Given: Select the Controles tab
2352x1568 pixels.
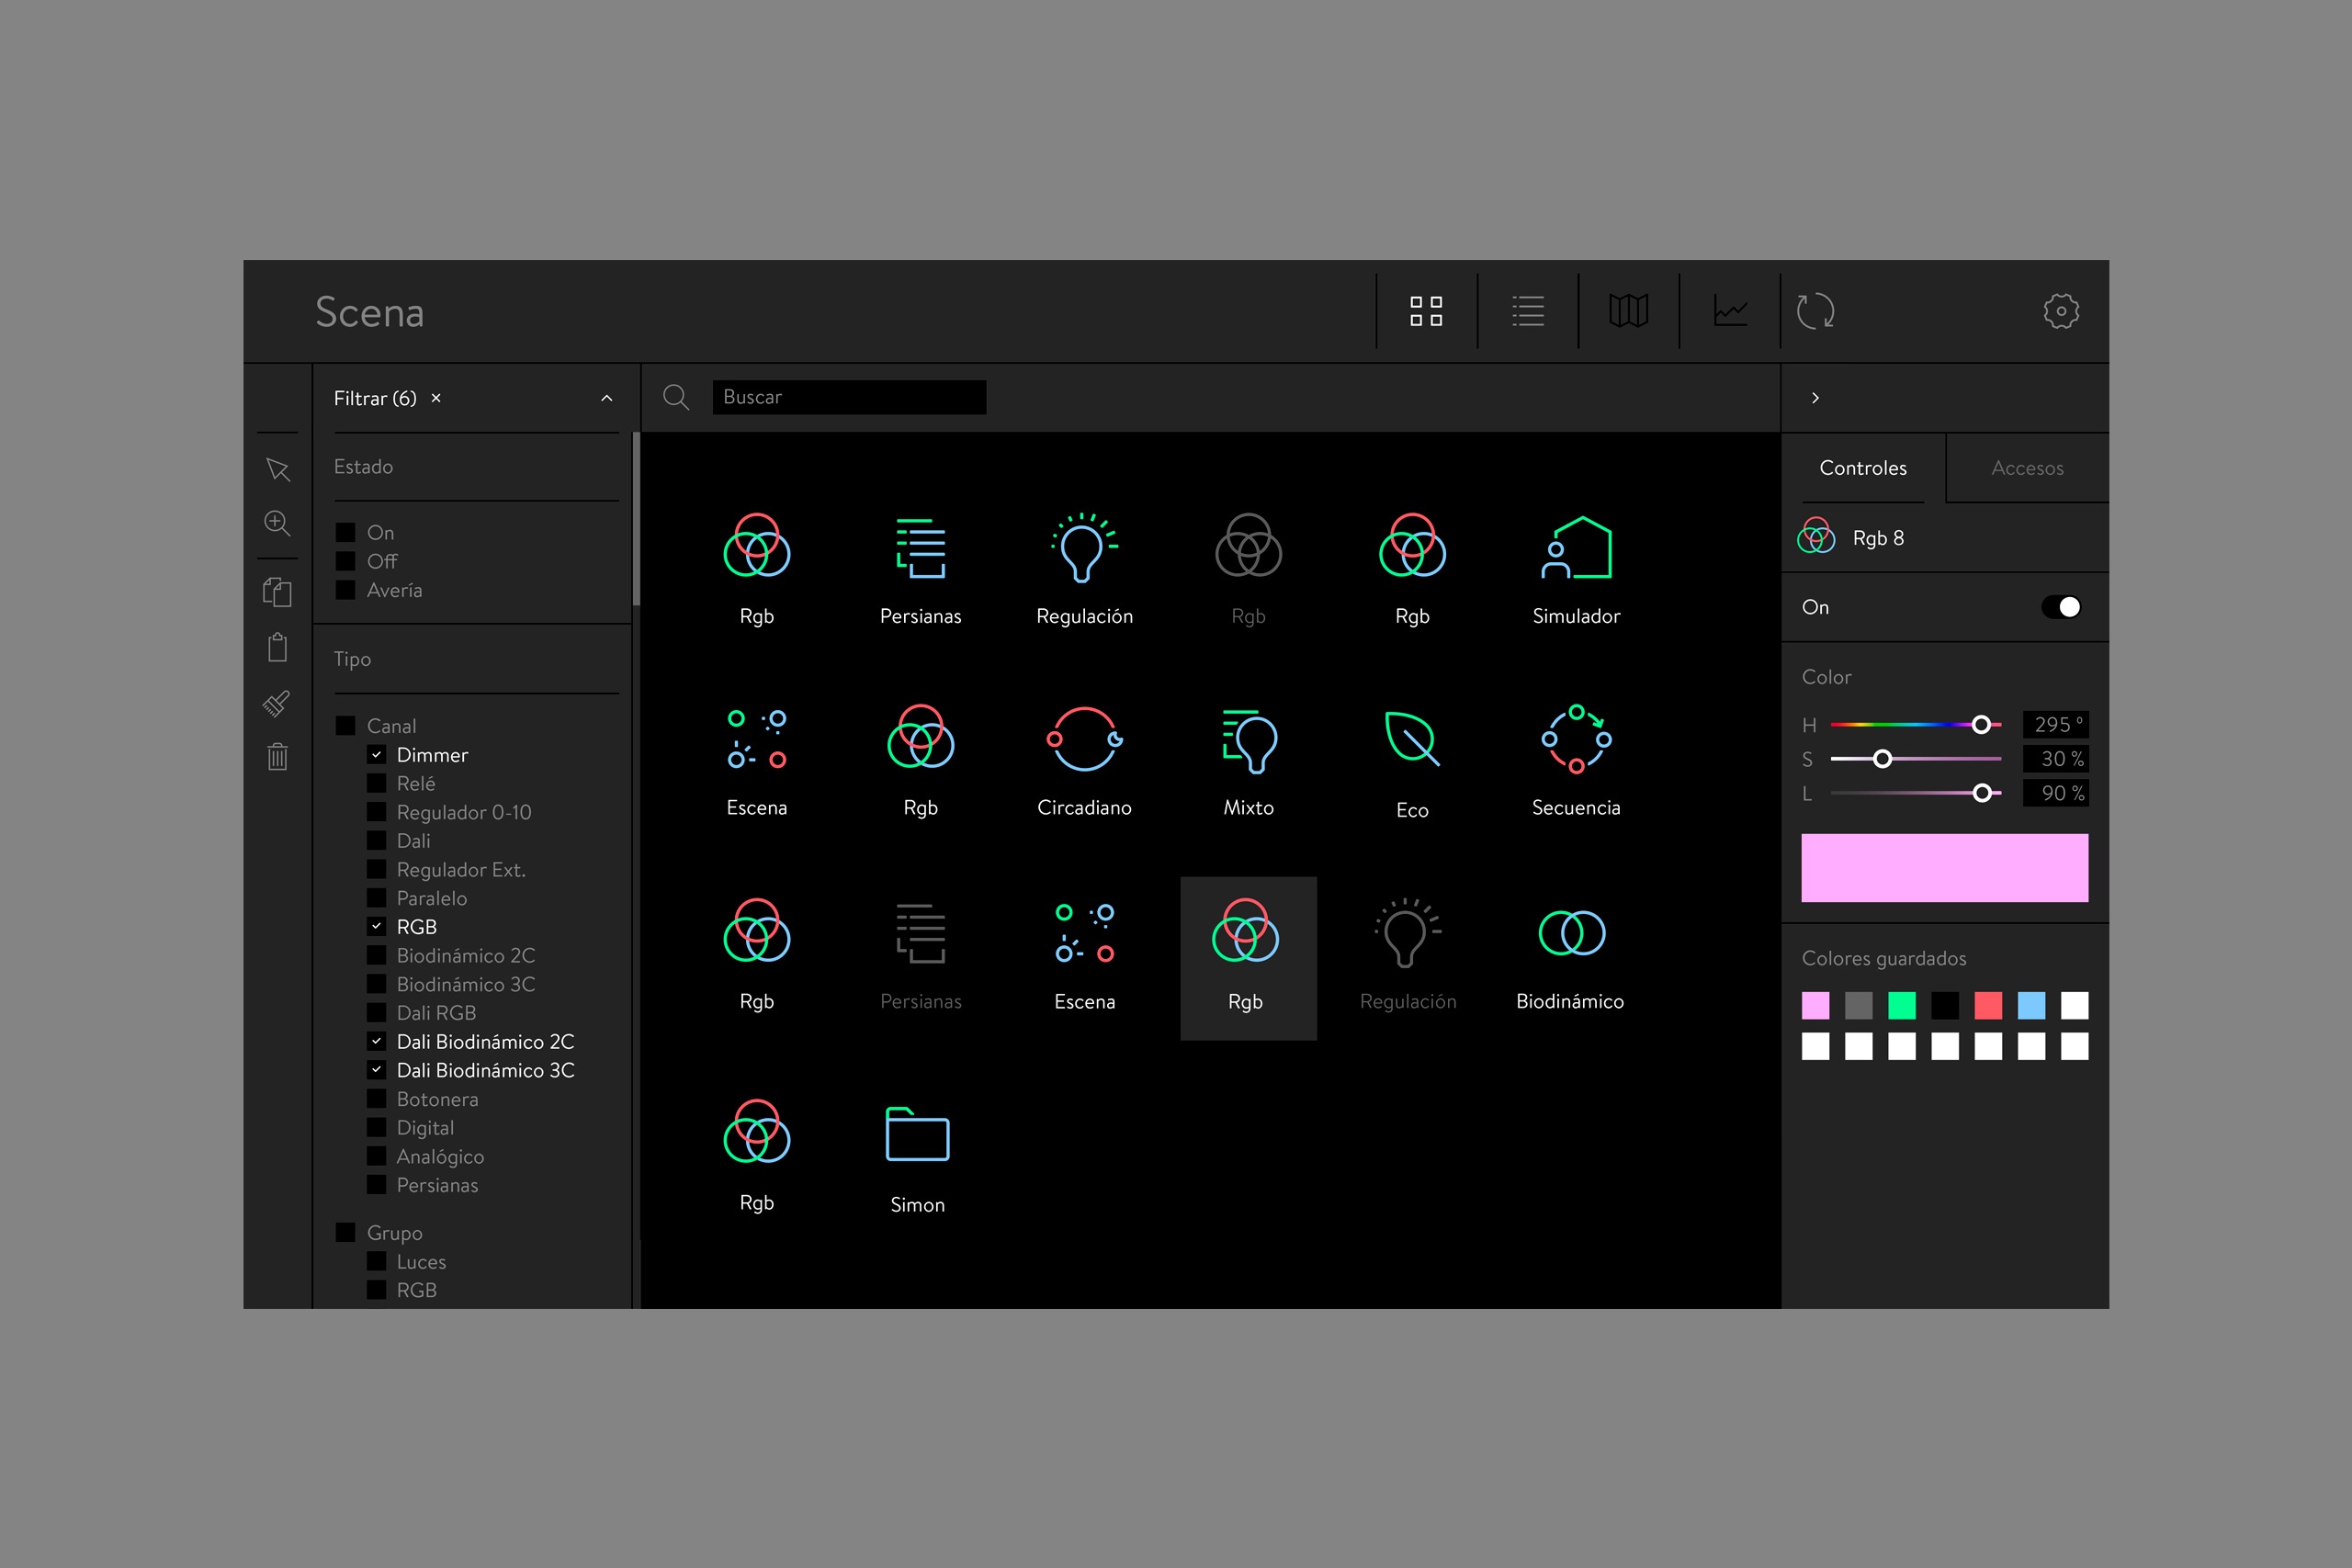Looking at the screenshot, I should (1863, 468).
